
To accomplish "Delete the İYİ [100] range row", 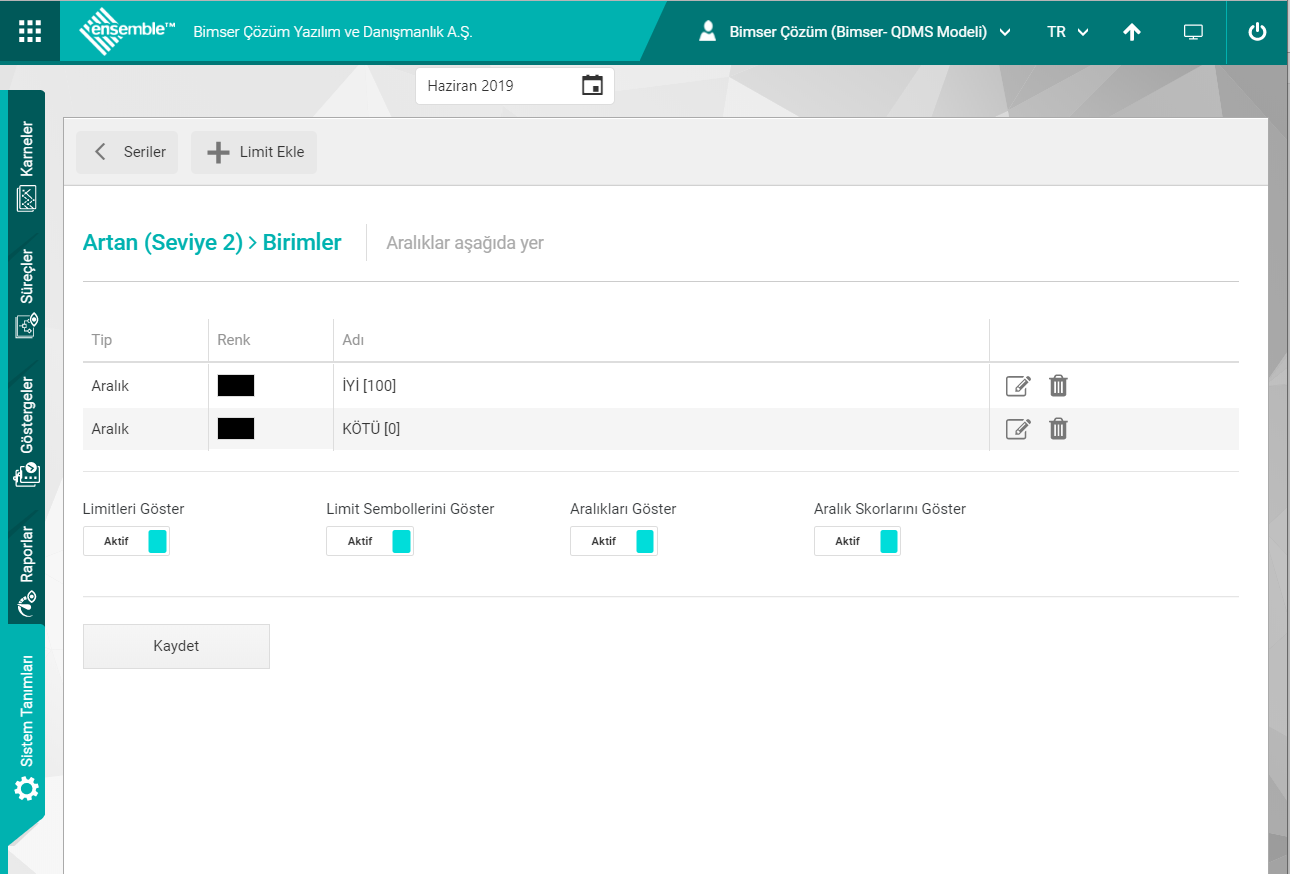I will (x=1058, y=386).
